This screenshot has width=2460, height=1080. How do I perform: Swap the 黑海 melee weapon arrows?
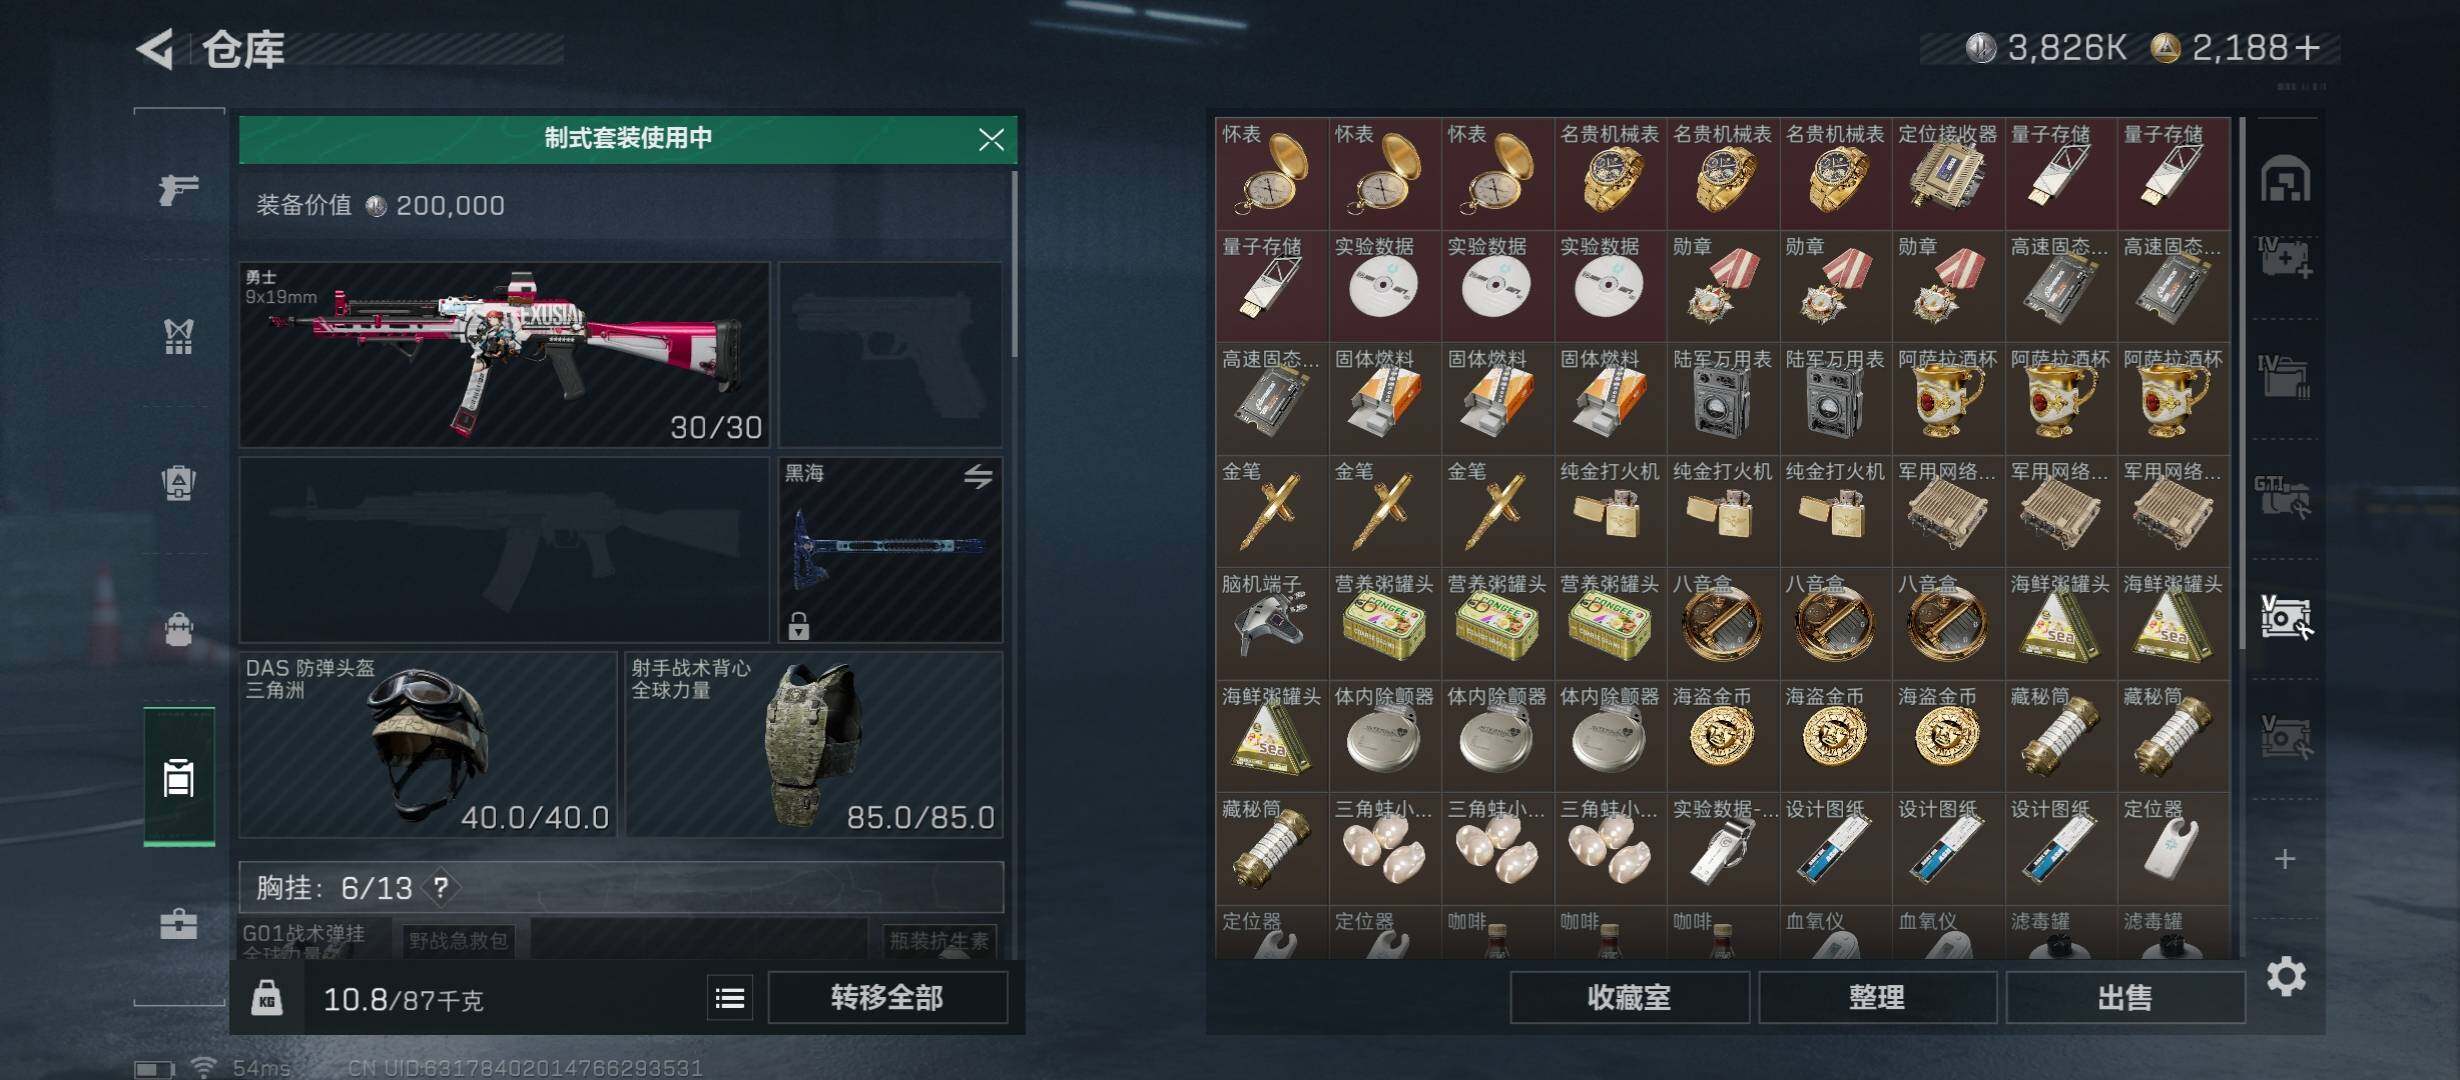tap(978, 477)
